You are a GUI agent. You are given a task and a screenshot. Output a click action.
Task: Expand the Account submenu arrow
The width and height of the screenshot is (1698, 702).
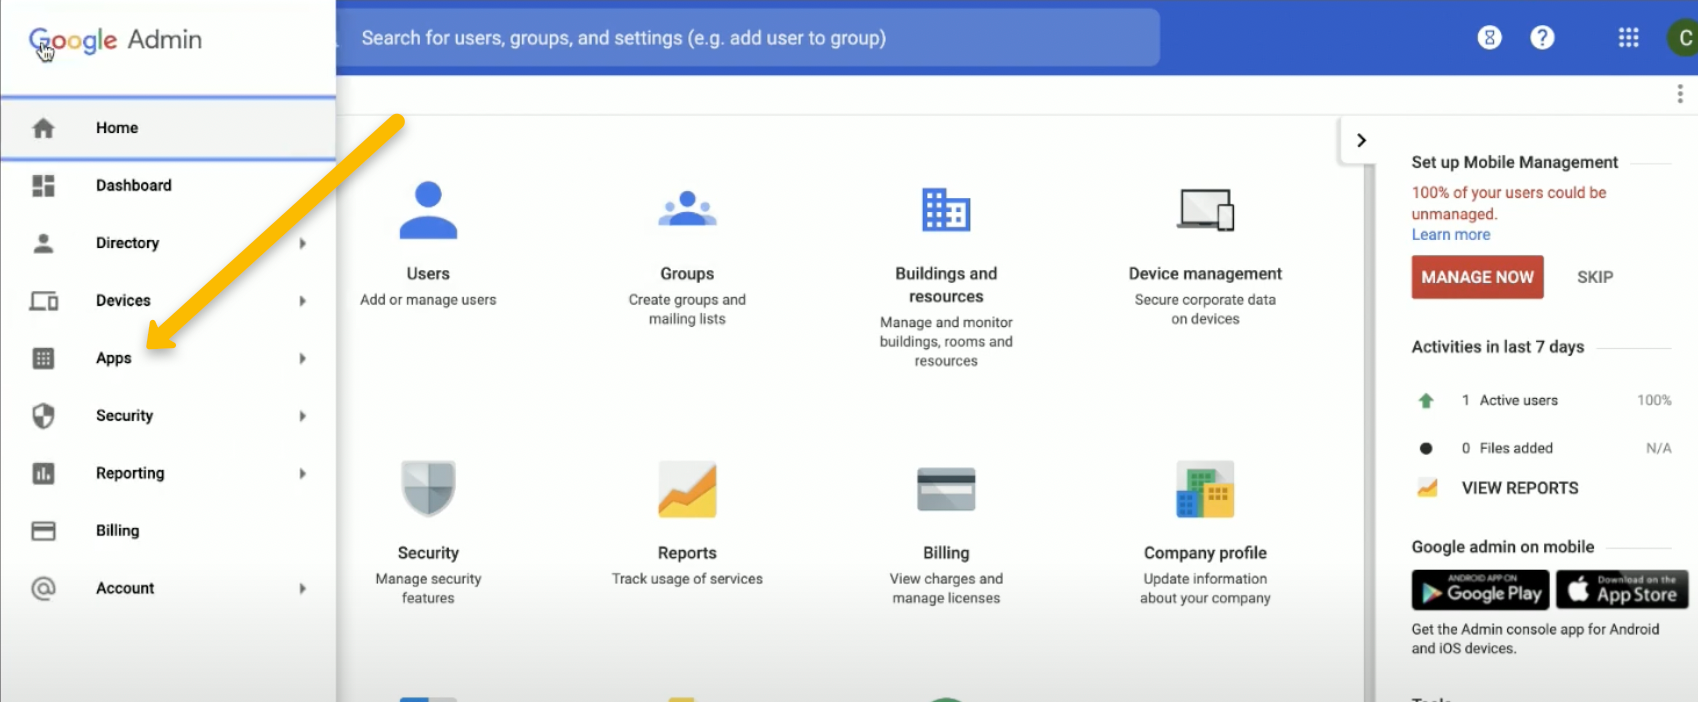pyautogui.click(x=302, y=588)
